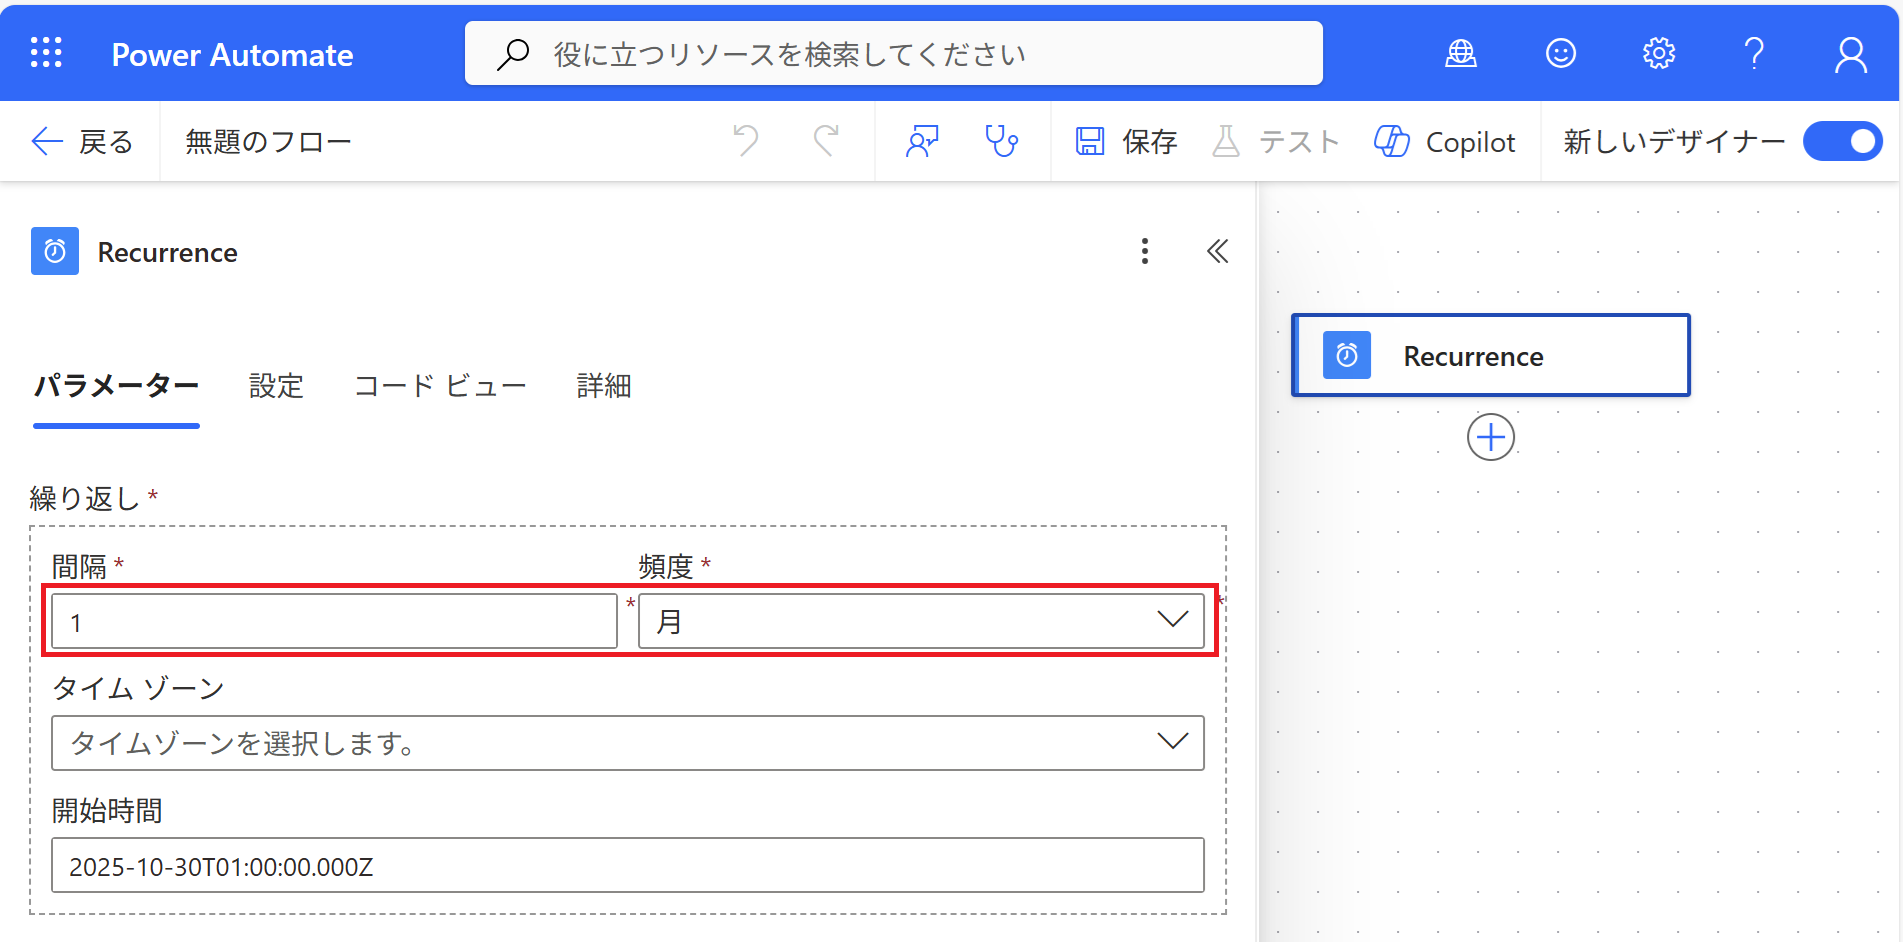Switch to the 設定 tab
1903x942 pixels.
pos(276,386)
